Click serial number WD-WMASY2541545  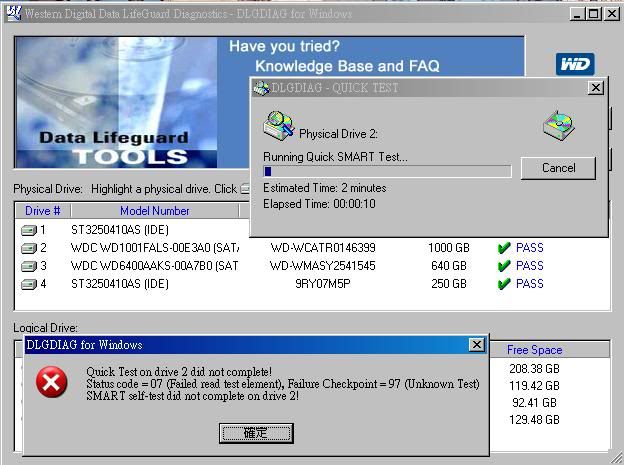pyautogui.click(x=323, y=266)
